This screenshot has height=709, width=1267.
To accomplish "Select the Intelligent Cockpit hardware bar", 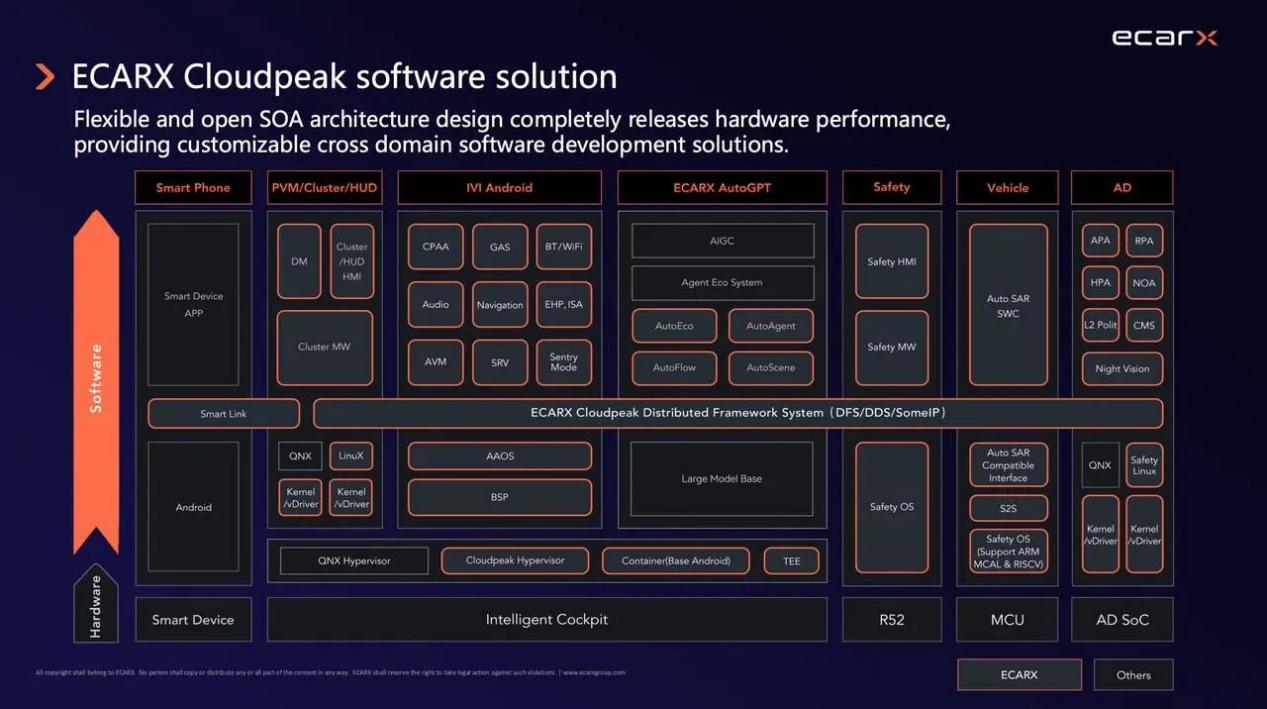I will [x=547, y=620].
